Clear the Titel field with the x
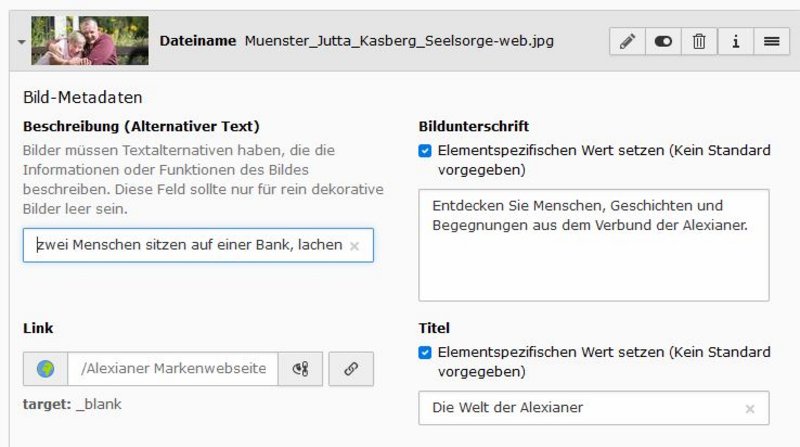The height and width of the screenshot is (447, 800). 750,409
